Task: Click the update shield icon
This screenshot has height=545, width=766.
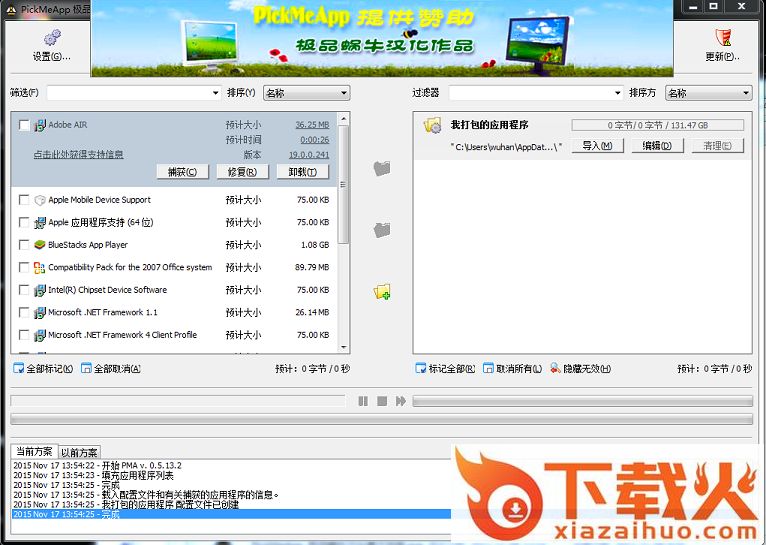Action: pyautogui.click(x=723, y=37)
